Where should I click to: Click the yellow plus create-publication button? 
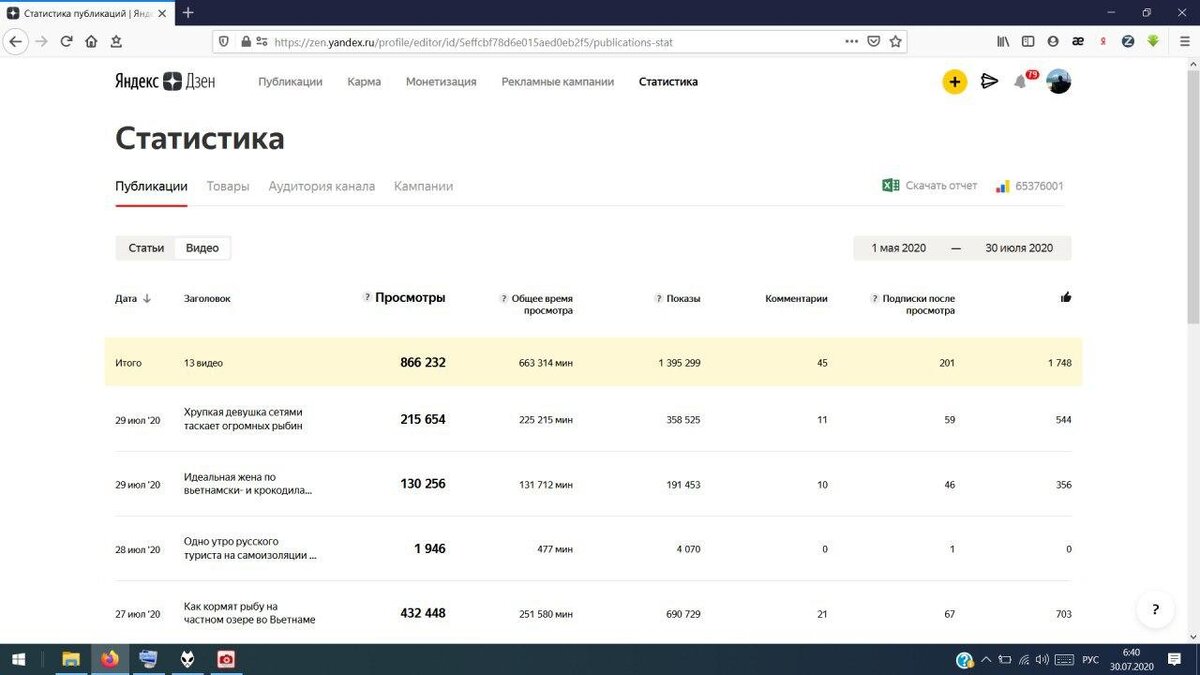(955, 82)
